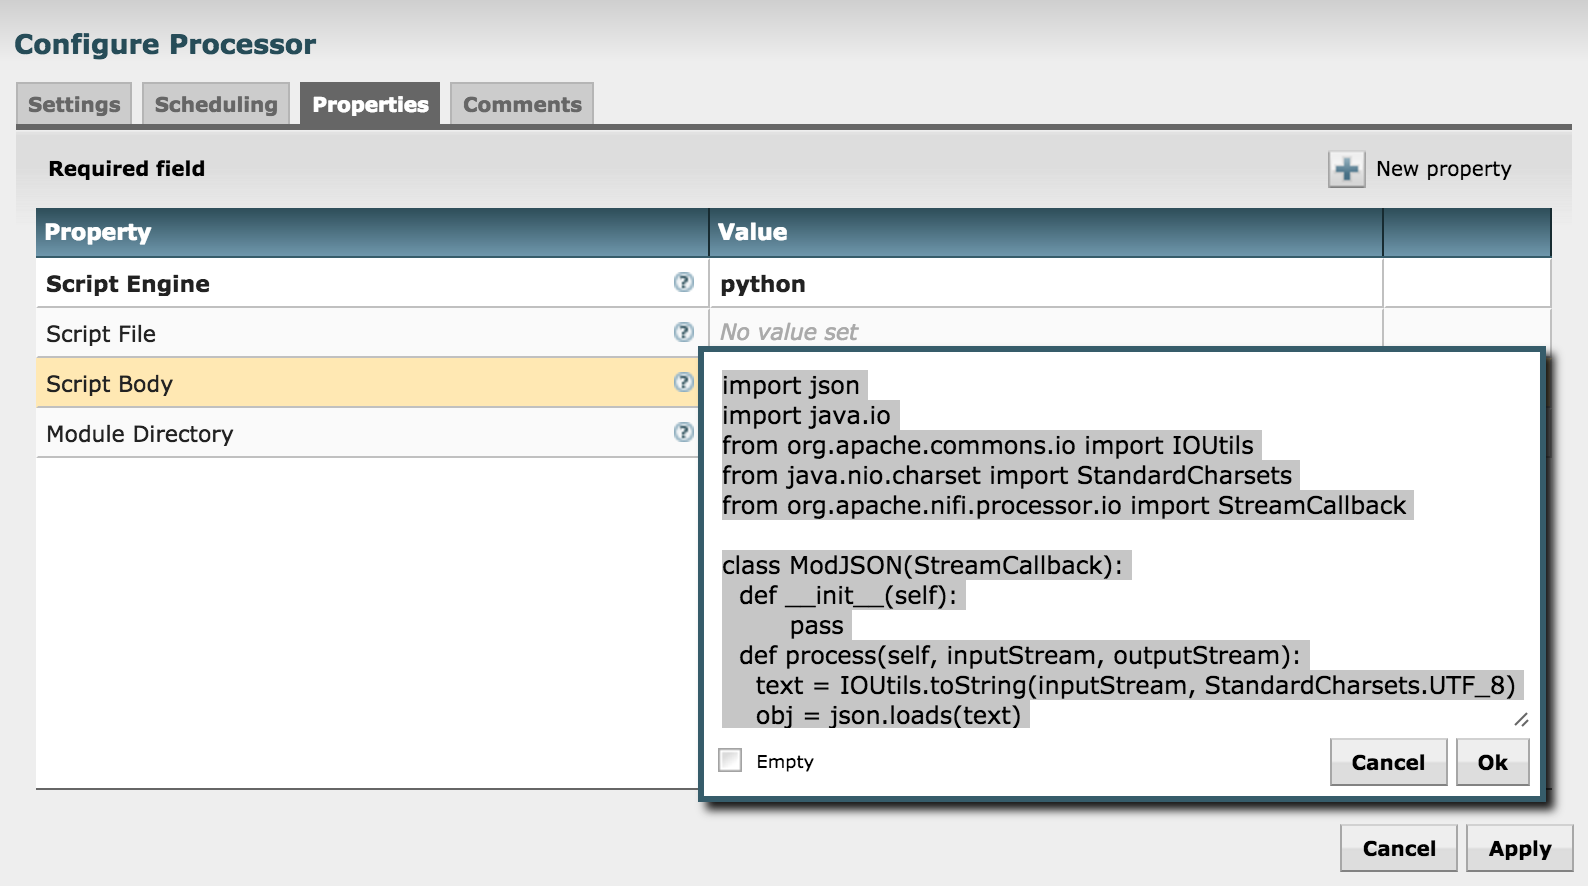Screen dimensions: 1588x886
Task: Select the Module Directory property row
Action: pyautogui.click(x=350, y=434)
